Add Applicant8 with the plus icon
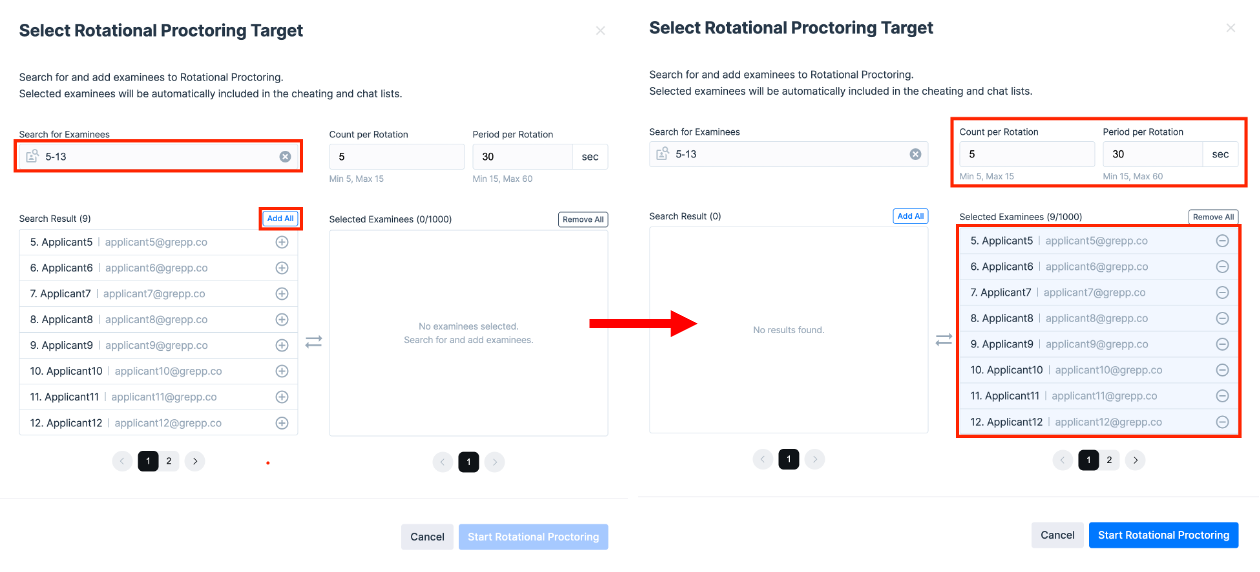1260x572 pixels. coord(282,319)
